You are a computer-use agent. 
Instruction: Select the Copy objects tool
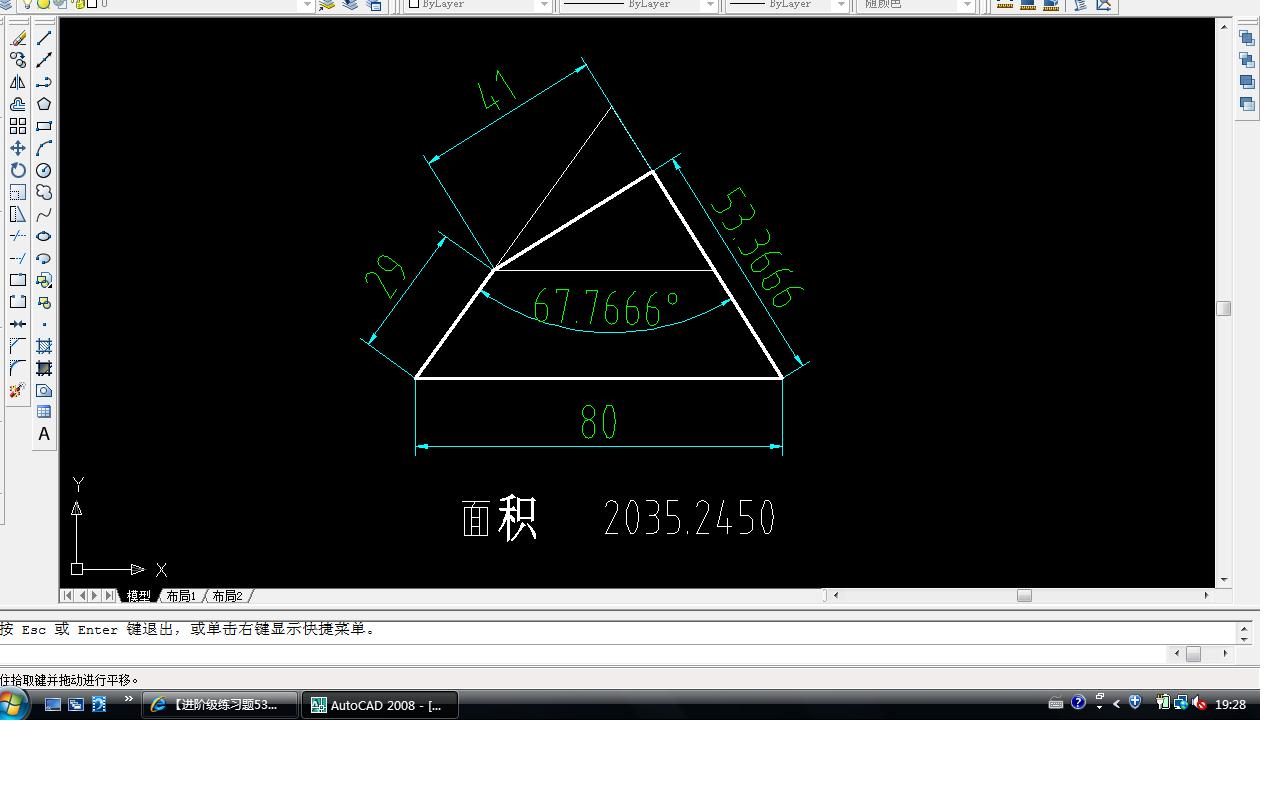[18, 60]
